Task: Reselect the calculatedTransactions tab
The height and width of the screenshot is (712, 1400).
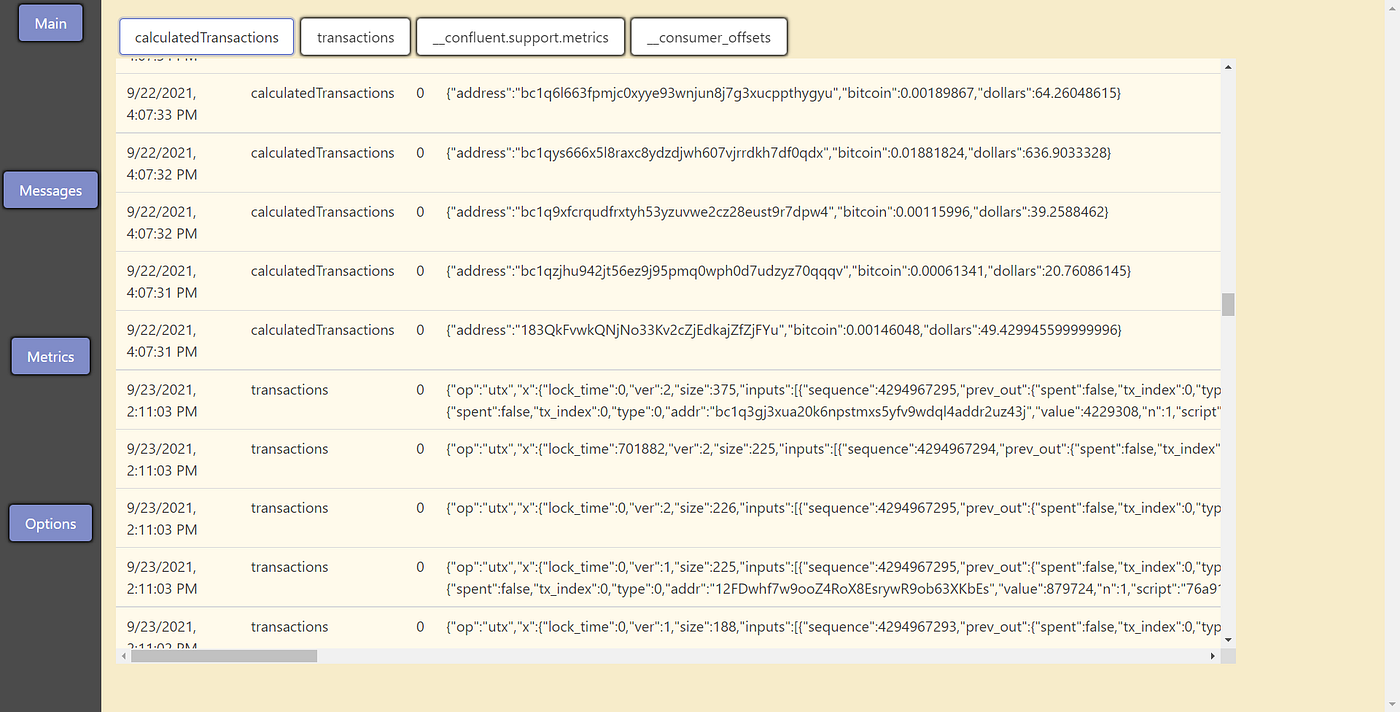Action: point(206,35)
